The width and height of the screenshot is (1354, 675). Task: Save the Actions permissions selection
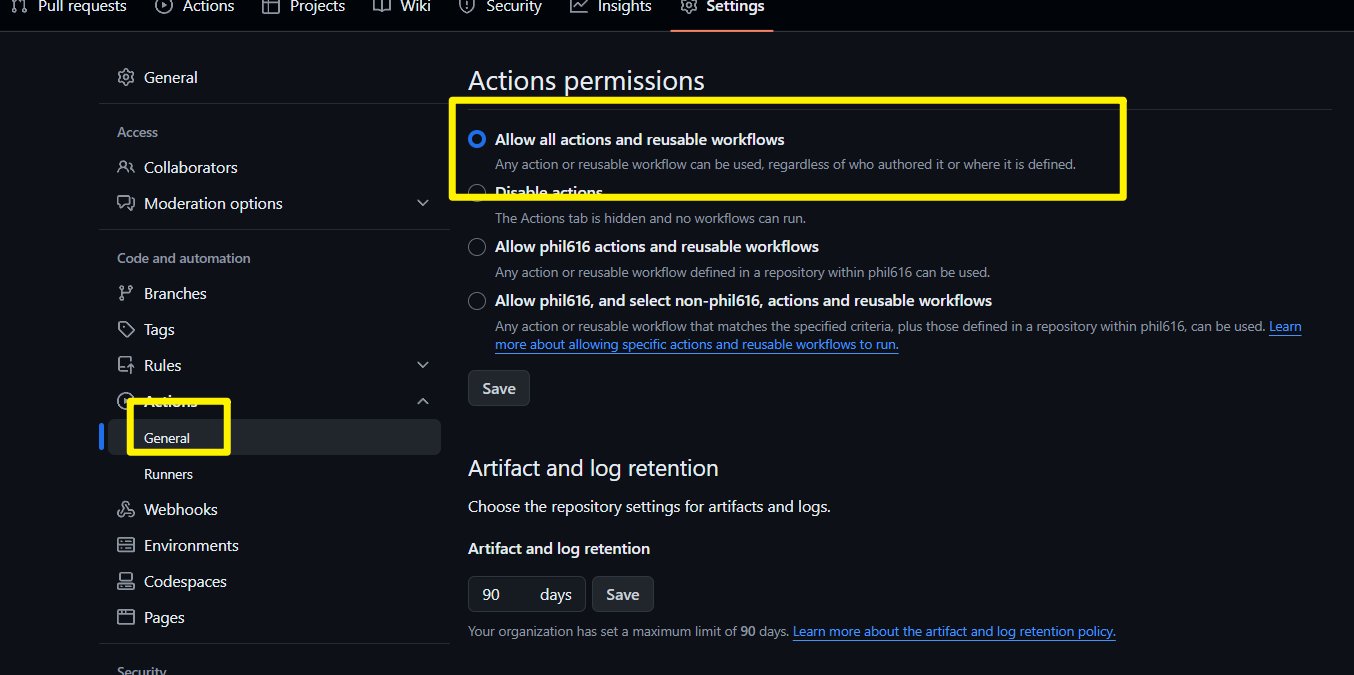(499, 388)
